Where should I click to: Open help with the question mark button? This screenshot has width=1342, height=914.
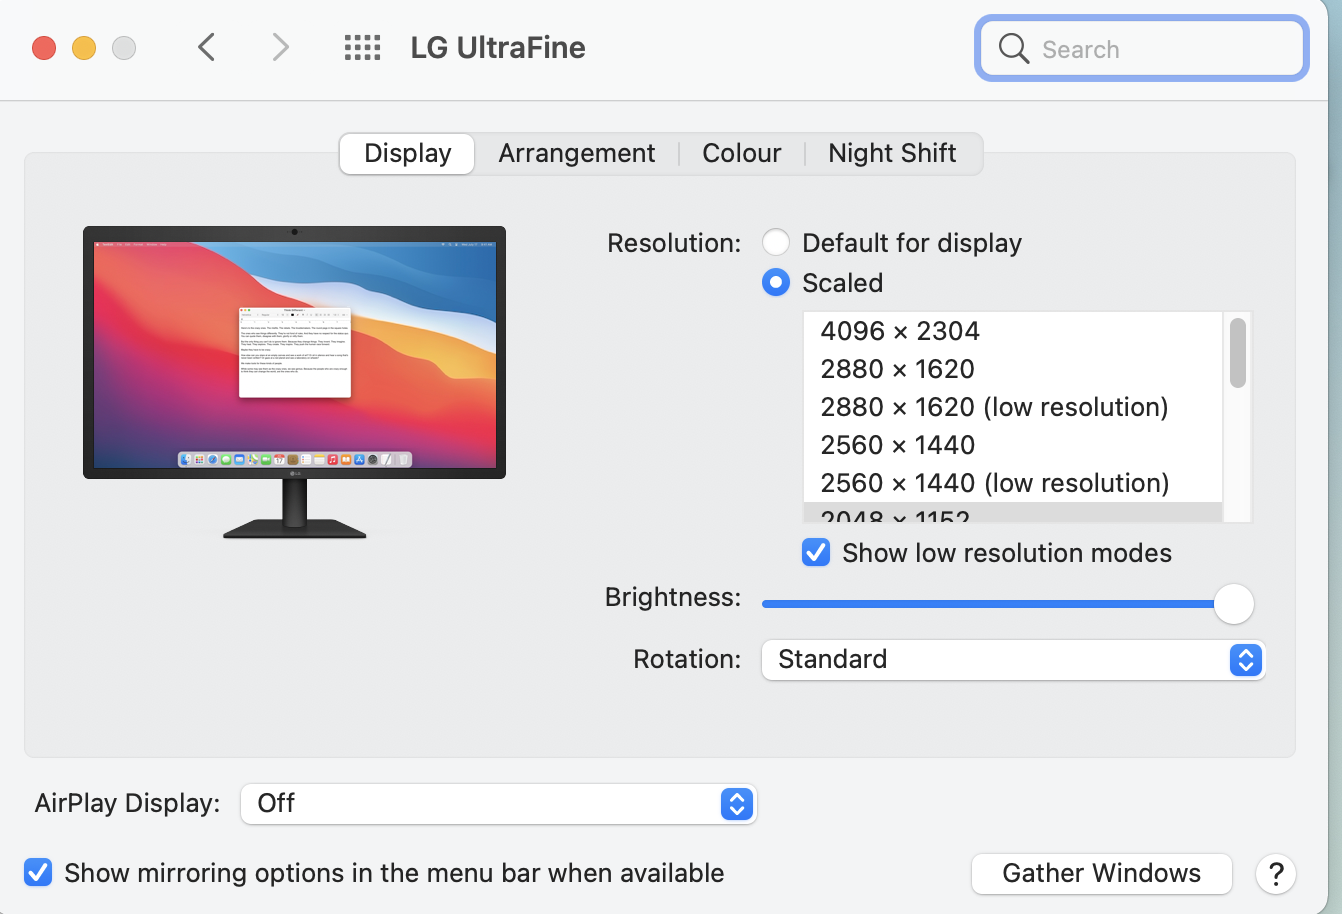pos(1275,874)
